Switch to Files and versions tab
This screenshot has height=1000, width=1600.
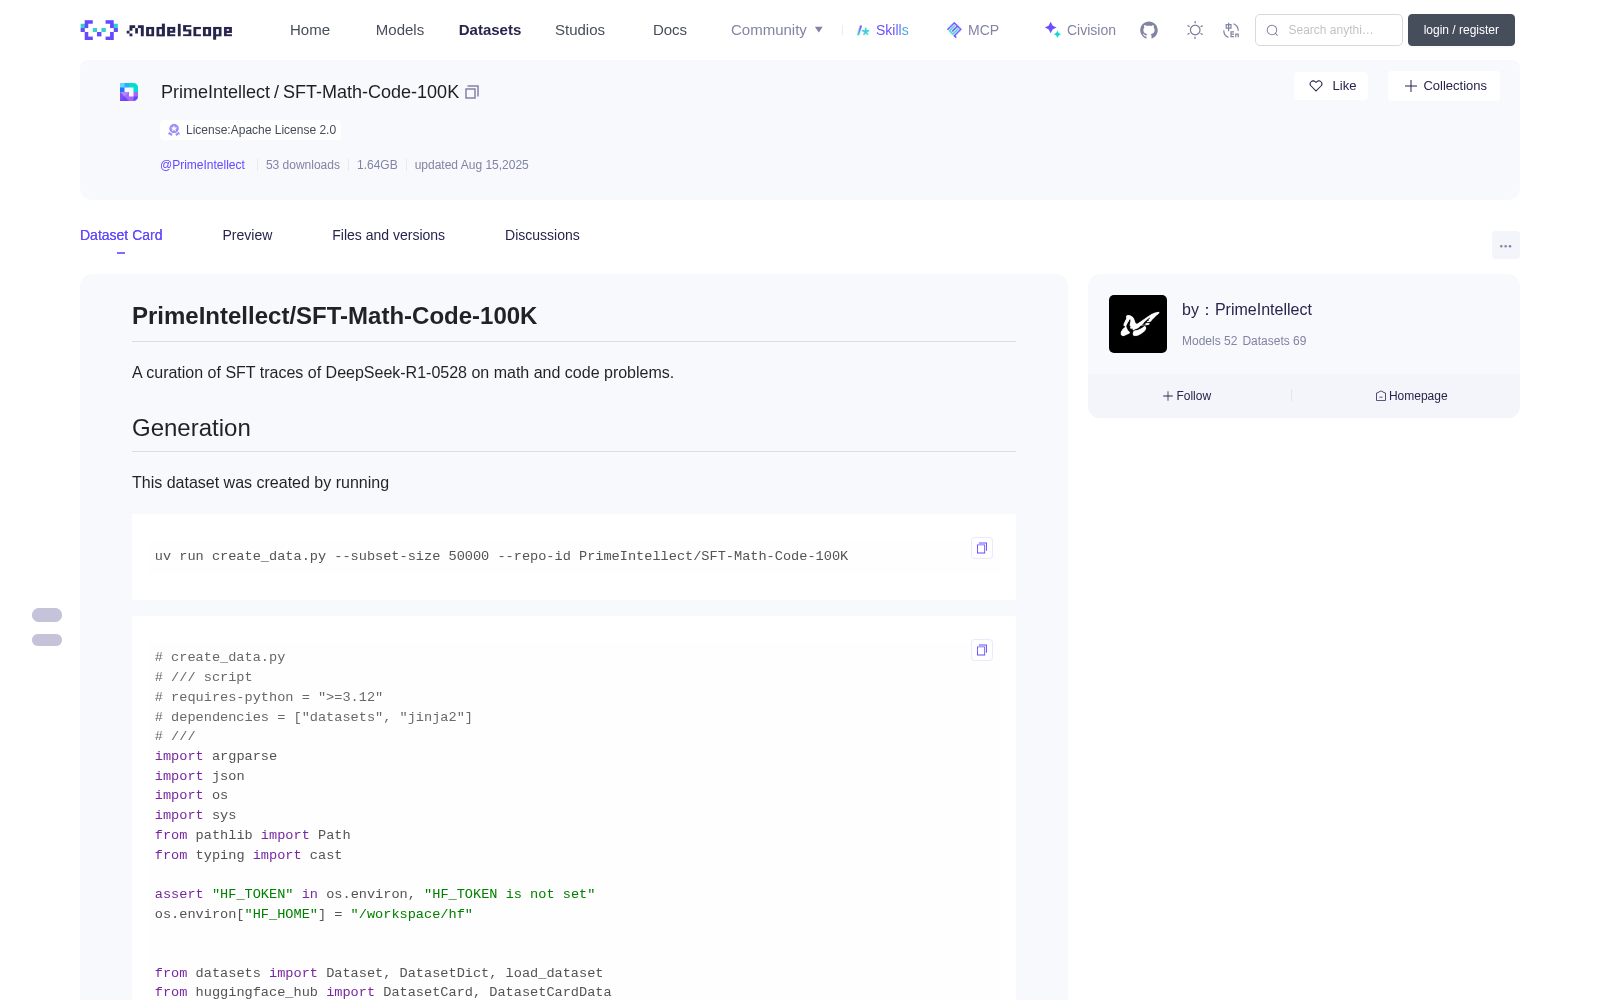coord(388,235)
